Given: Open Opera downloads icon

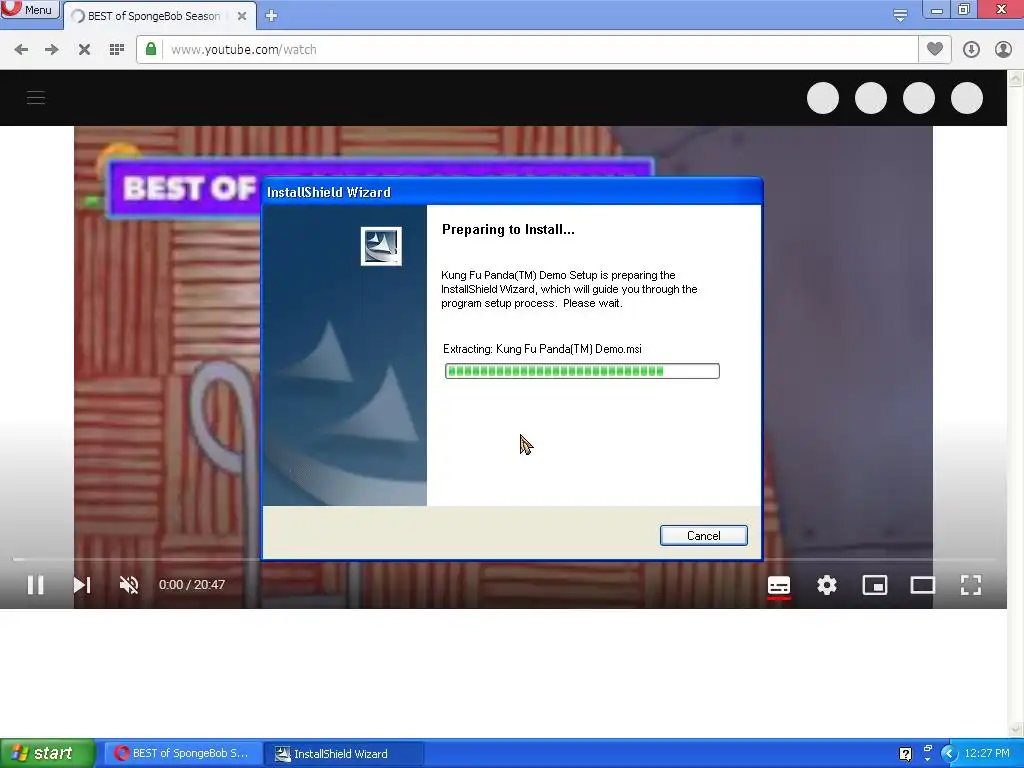Looking at the screenshot, I should 971,50.
